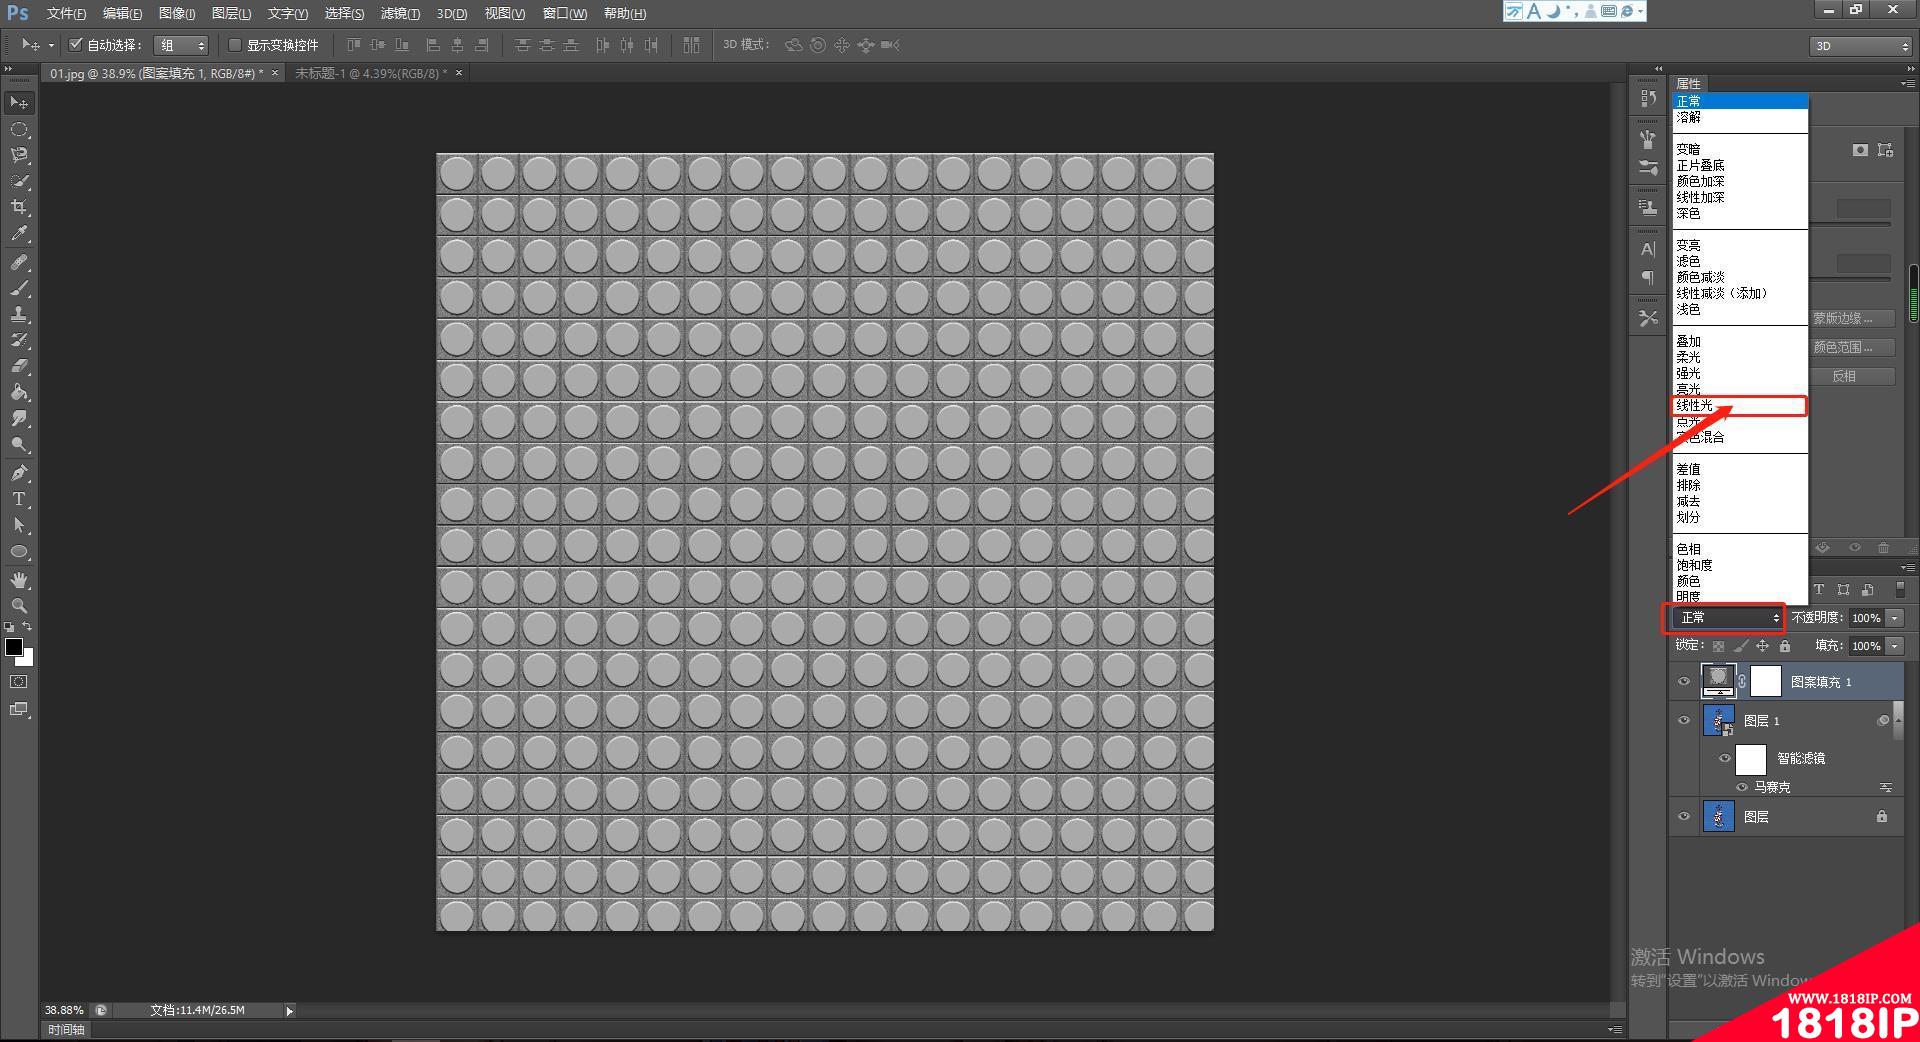
Task: Open the tool preset picker arrow
Action: coord(51,45)
